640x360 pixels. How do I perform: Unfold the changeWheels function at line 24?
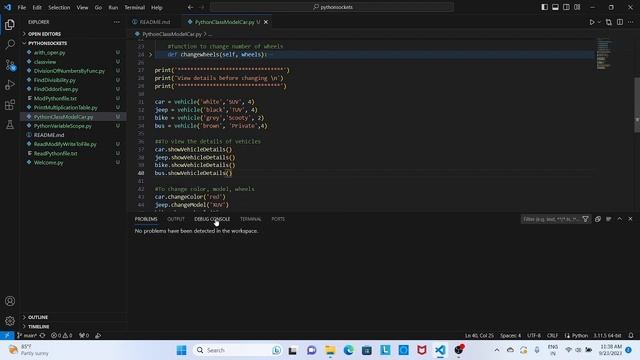[x=150, y=55]
